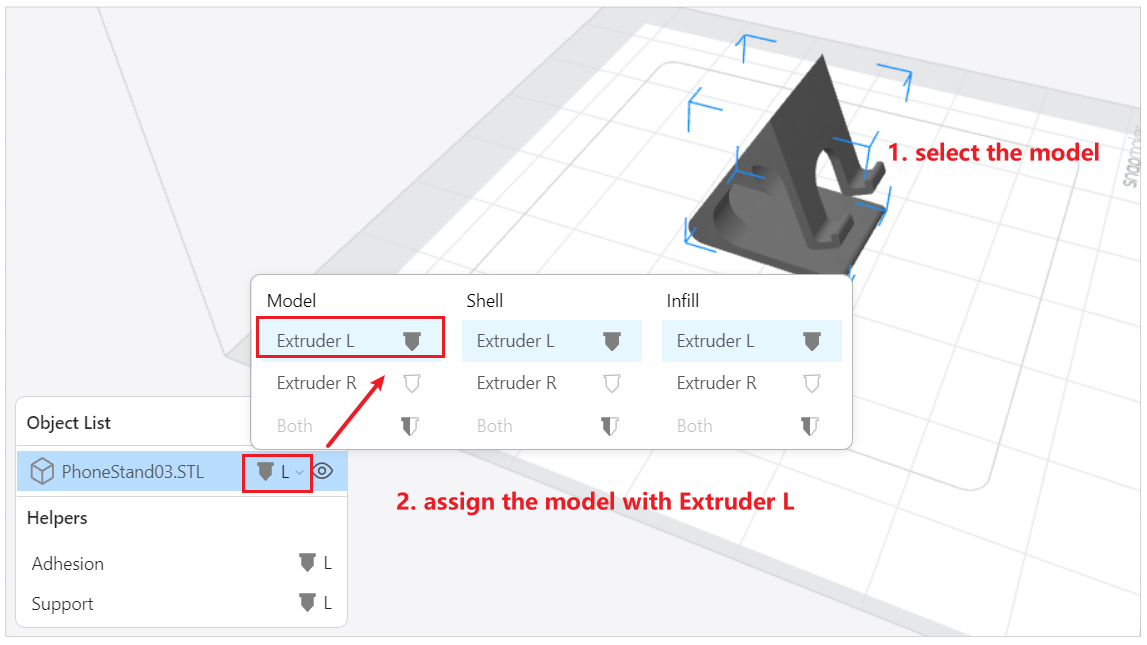Click half-filled nozzle icon in Model Both row
The height and width of the screenshot is (645, 1147).
[x=410, y=426]
